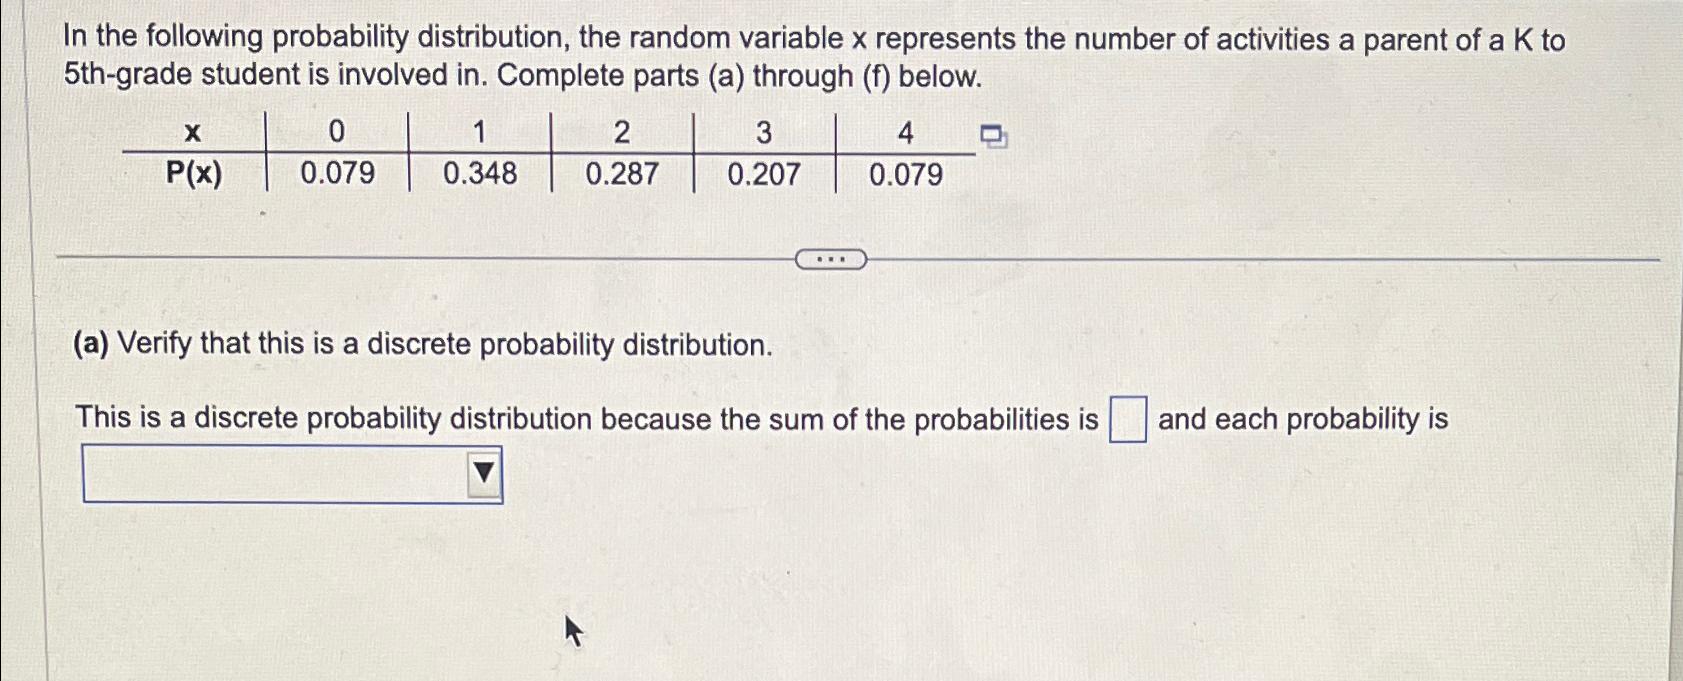Click the text 'Verify that this is a discrete probability distribution'

tap(420, 345)
